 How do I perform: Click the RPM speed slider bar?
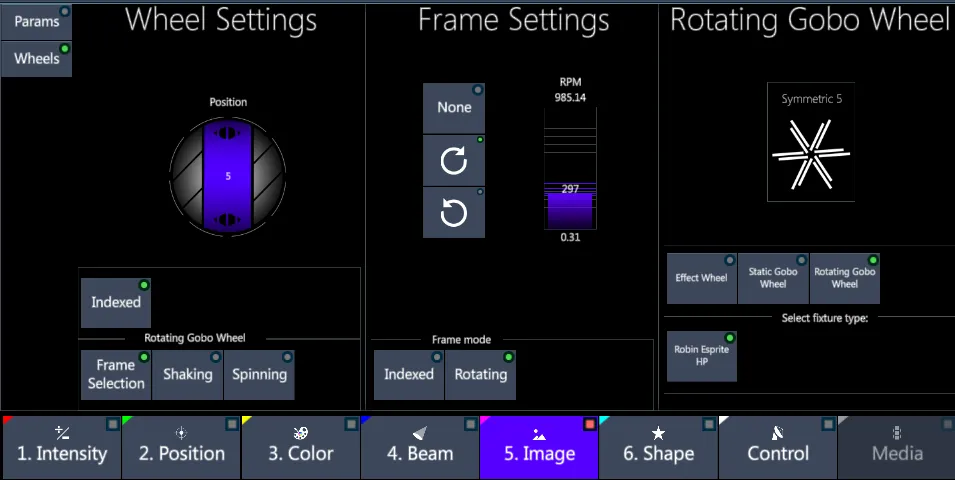click(570, 169)
